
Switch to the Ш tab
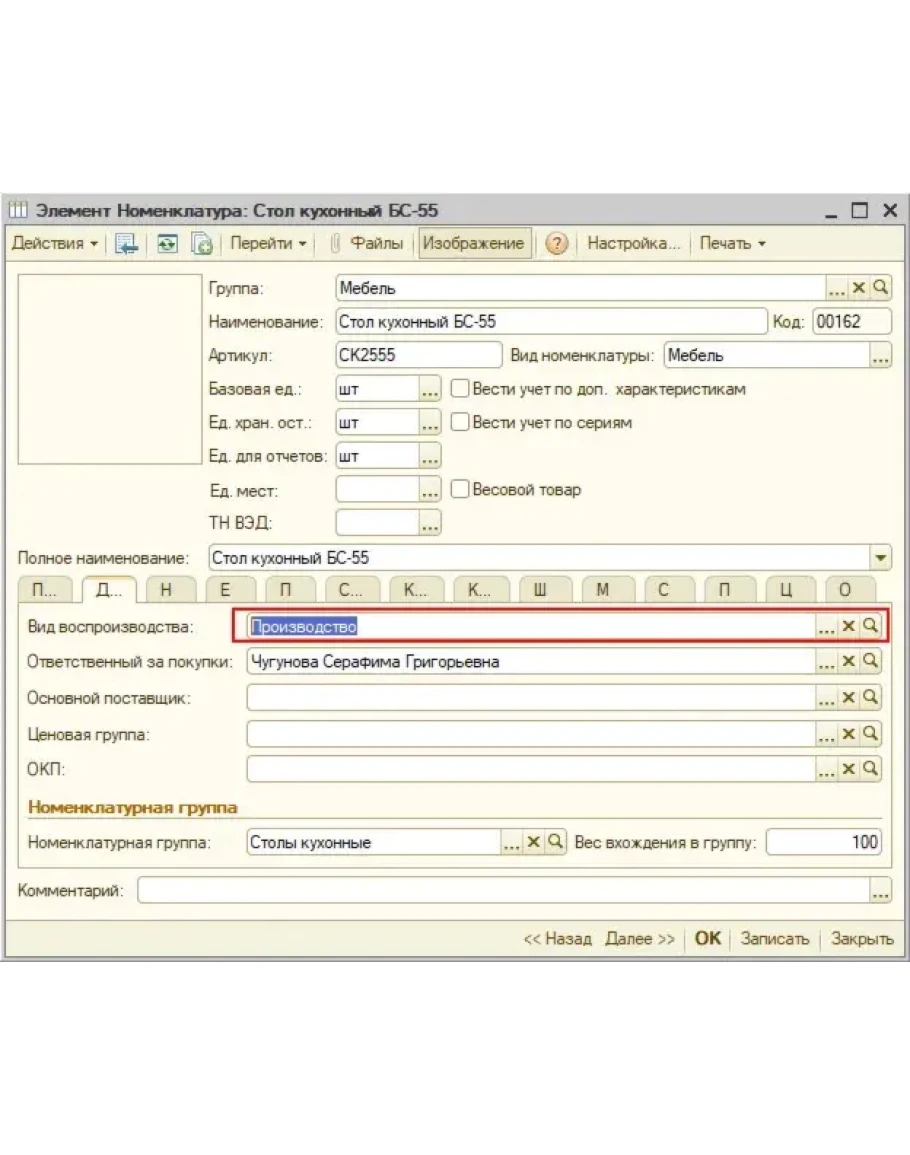click(x=539, y=590)
